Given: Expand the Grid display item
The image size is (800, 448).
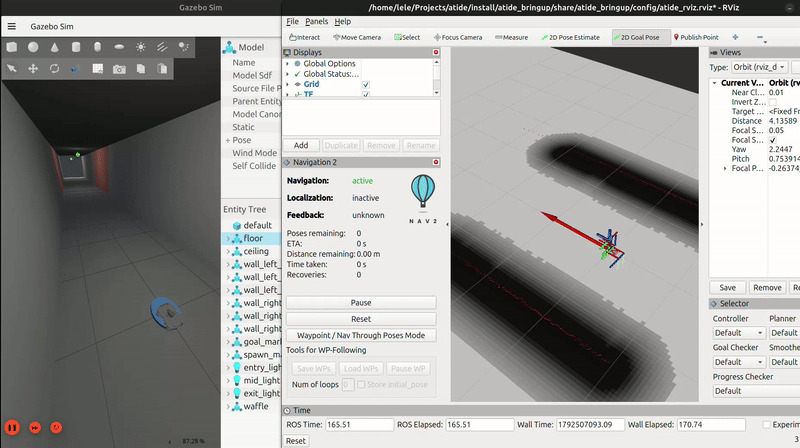Looking at the screenshot, I should (288, 84).
